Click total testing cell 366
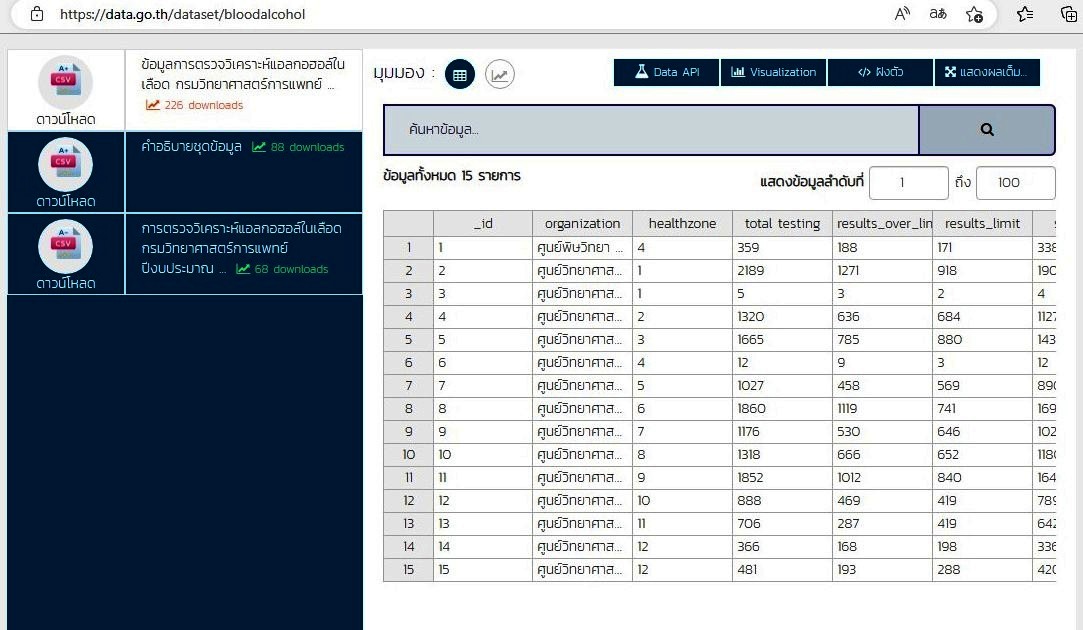Screen dimensions: 1083x630 tap(783, 546)
